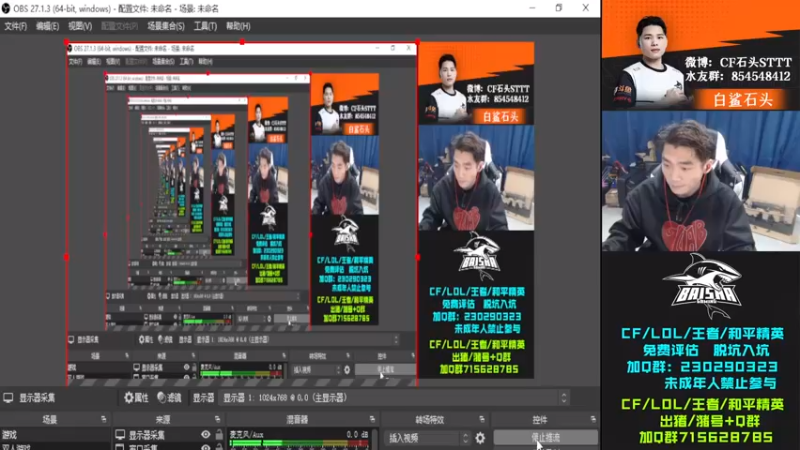
Task: Click the 滤镜 filters button
Action: 169,397
